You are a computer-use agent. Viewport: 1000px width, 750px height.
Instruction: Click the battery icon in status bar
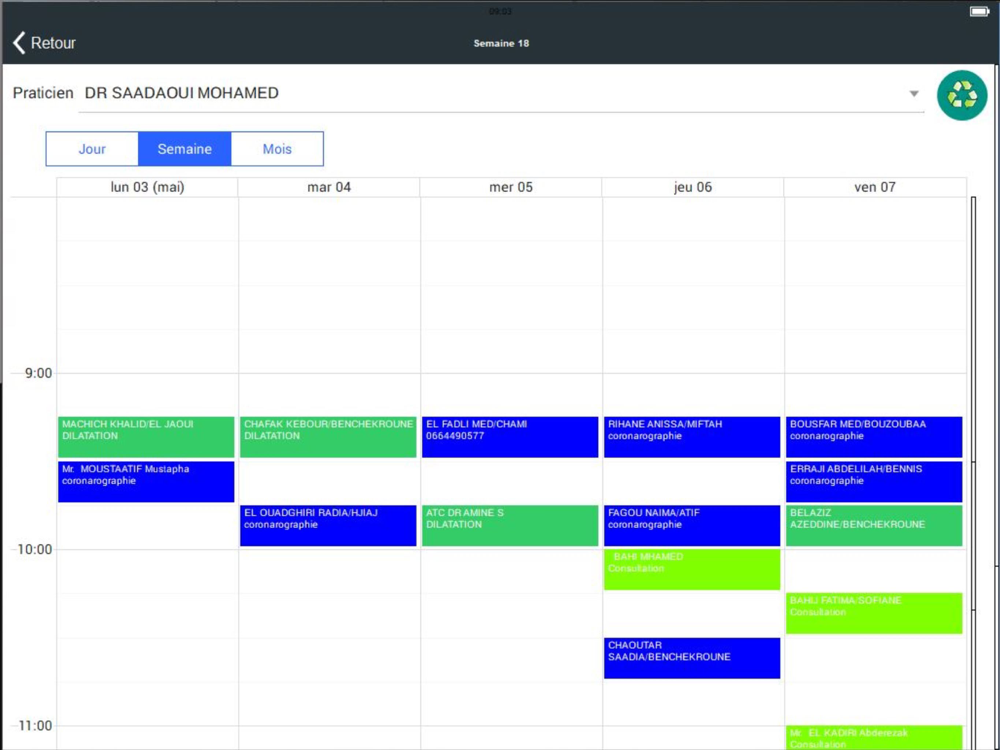click(979, 11)
